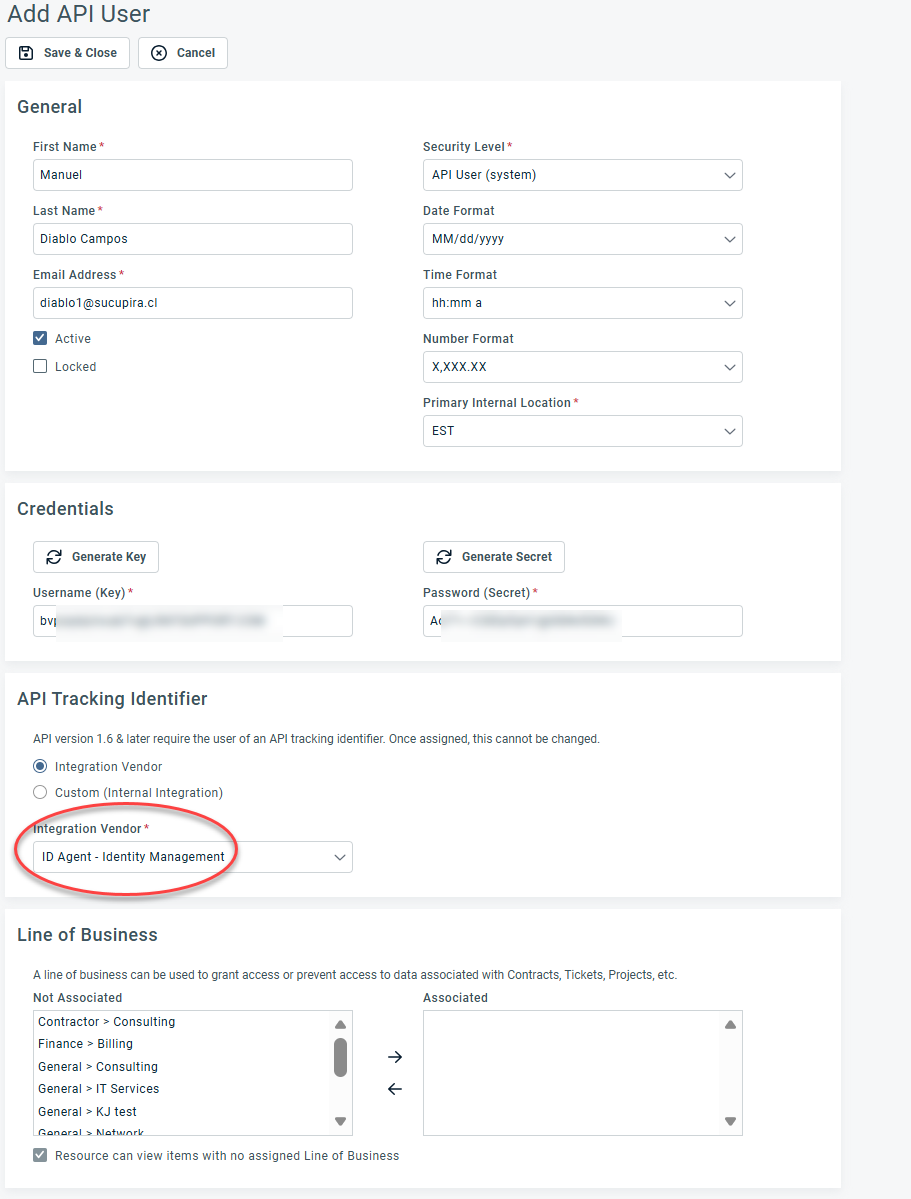Click the left arrow to remove association
The height and width of the screenshot is (1199, 911).
(395, 1089)
